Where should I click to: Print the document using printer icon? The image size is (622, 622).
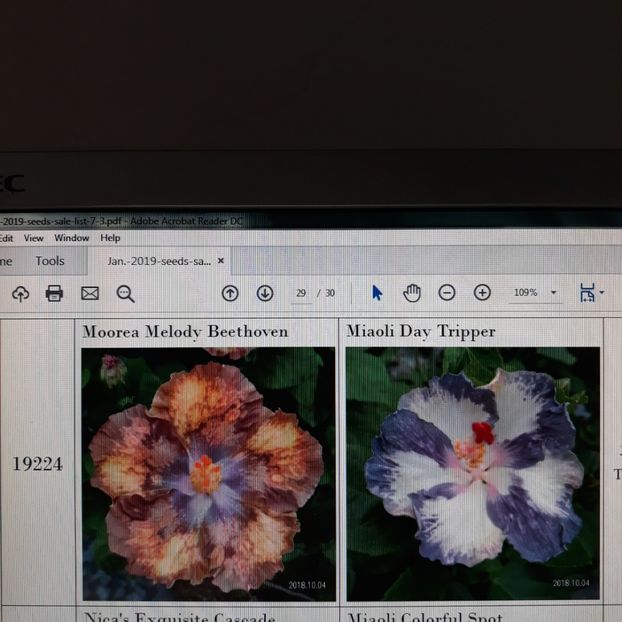[54, 293]
